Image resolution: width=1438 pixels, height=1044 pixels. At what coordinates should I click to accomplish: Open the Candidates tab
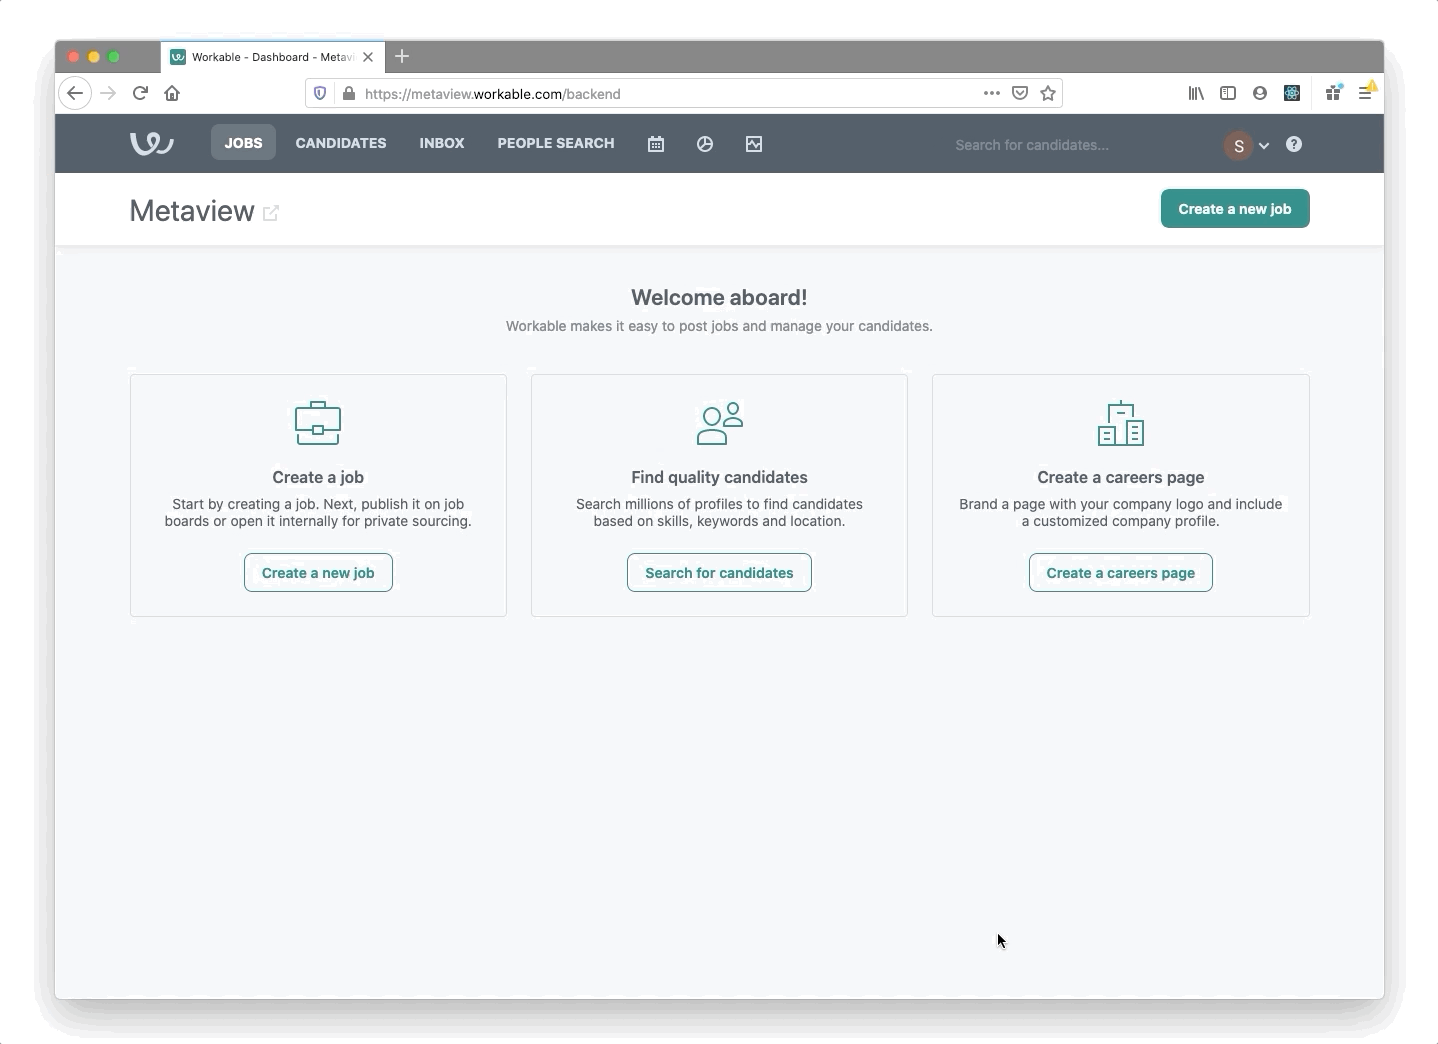(x=341, y=143)
